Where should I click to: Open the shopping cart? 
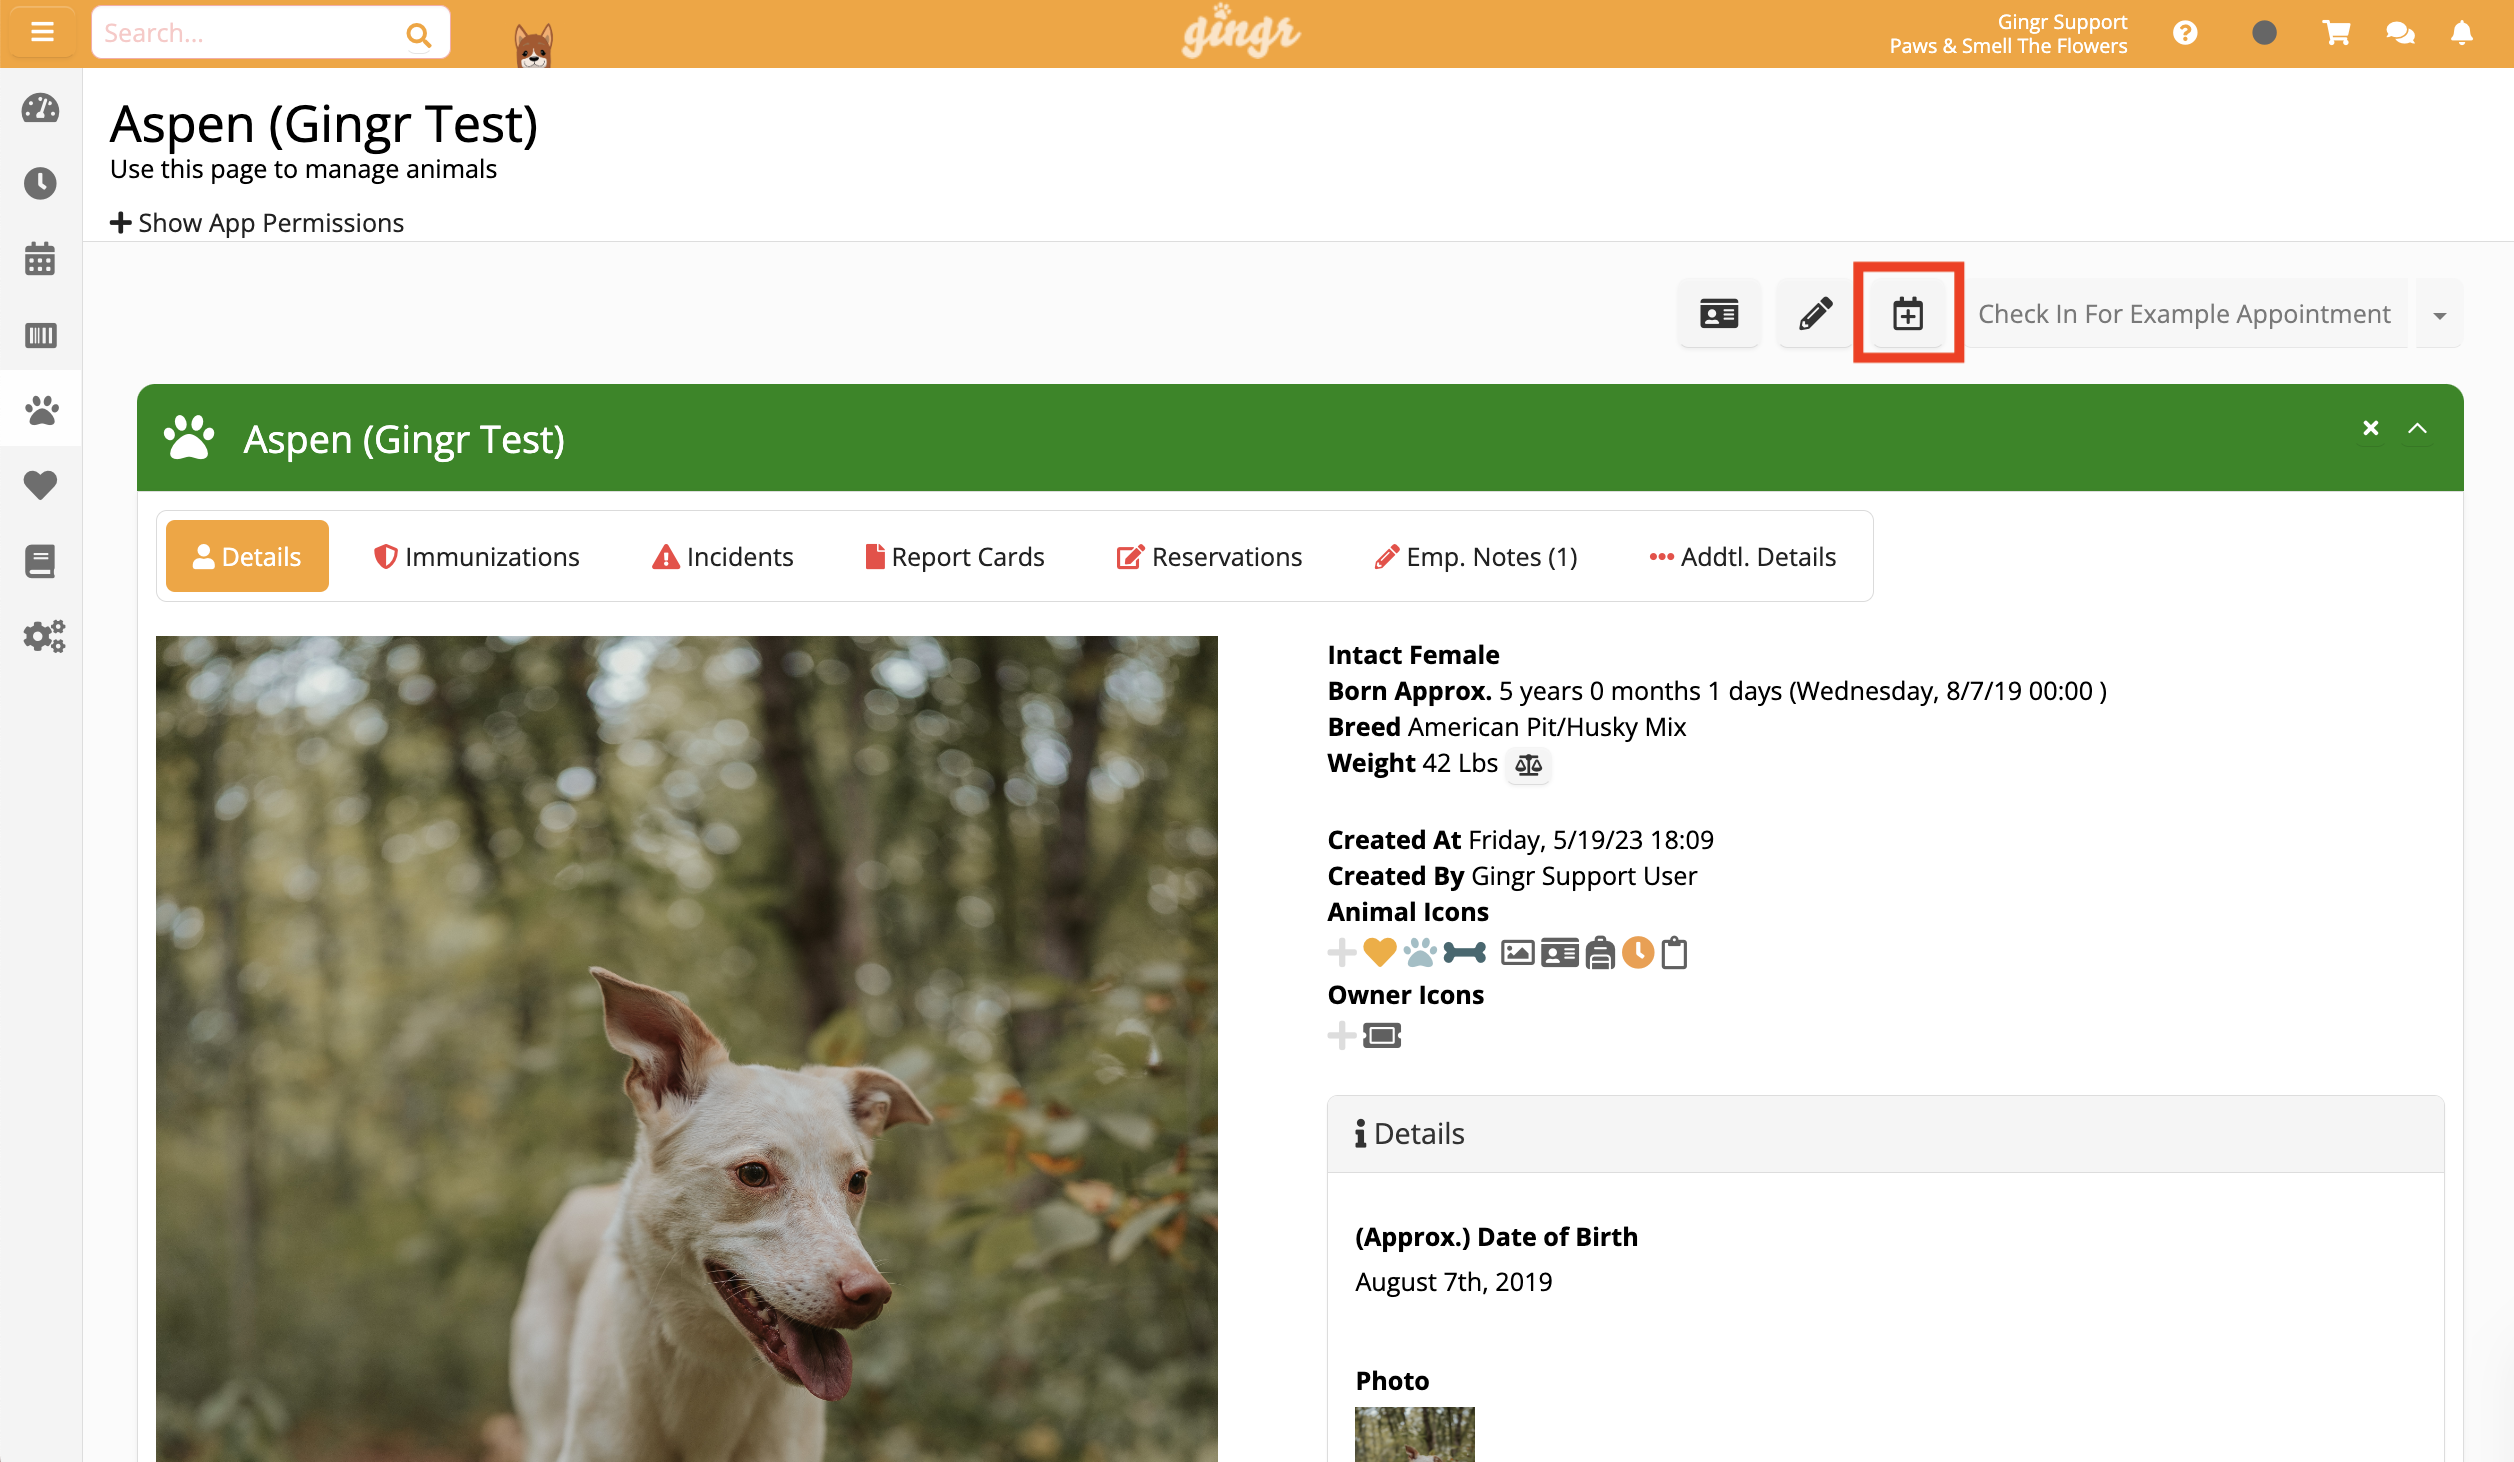click(2336, 33)
